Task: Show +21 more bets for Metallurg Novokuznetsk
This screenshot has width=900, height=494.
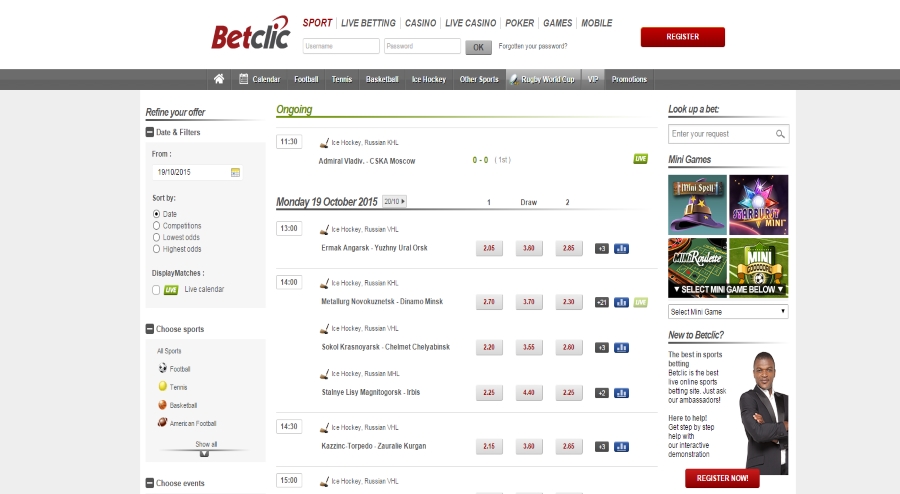Action: (x=602, y=302)
